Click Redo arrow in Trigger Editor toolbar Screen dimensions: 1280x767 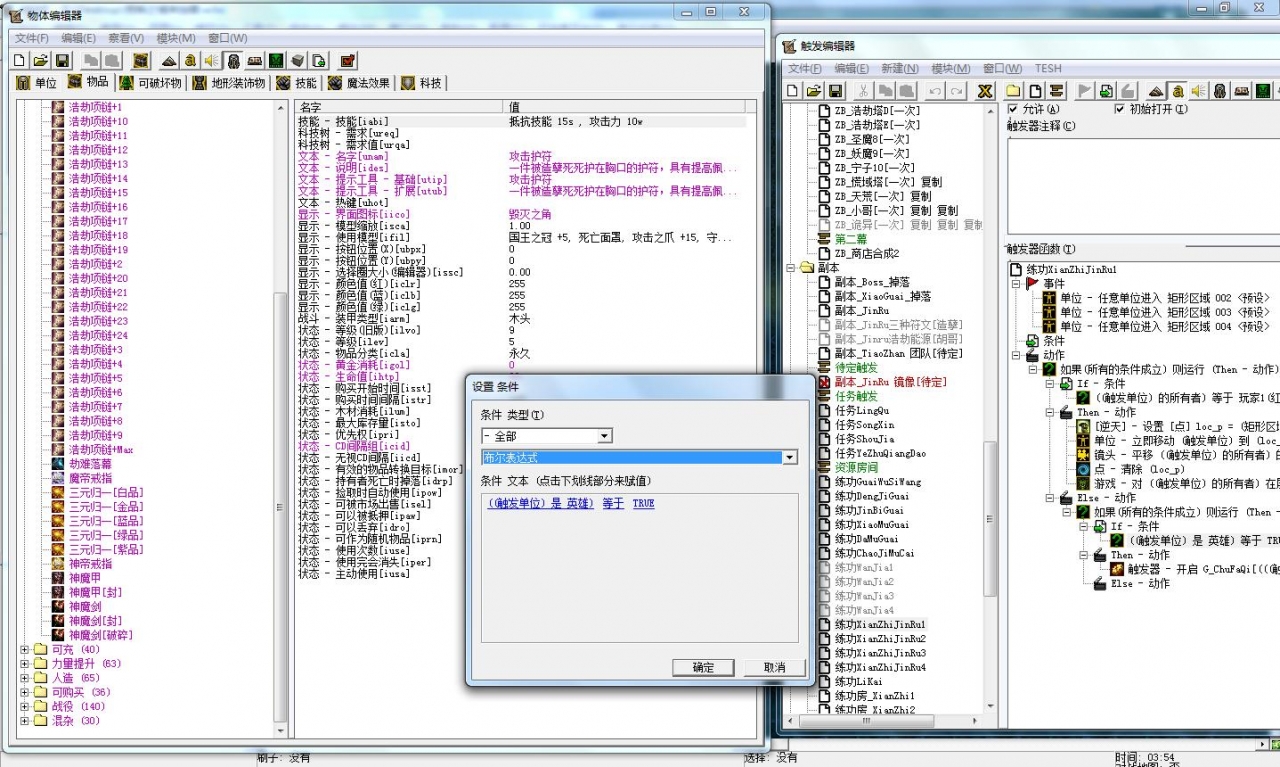(x=957, y=90)
